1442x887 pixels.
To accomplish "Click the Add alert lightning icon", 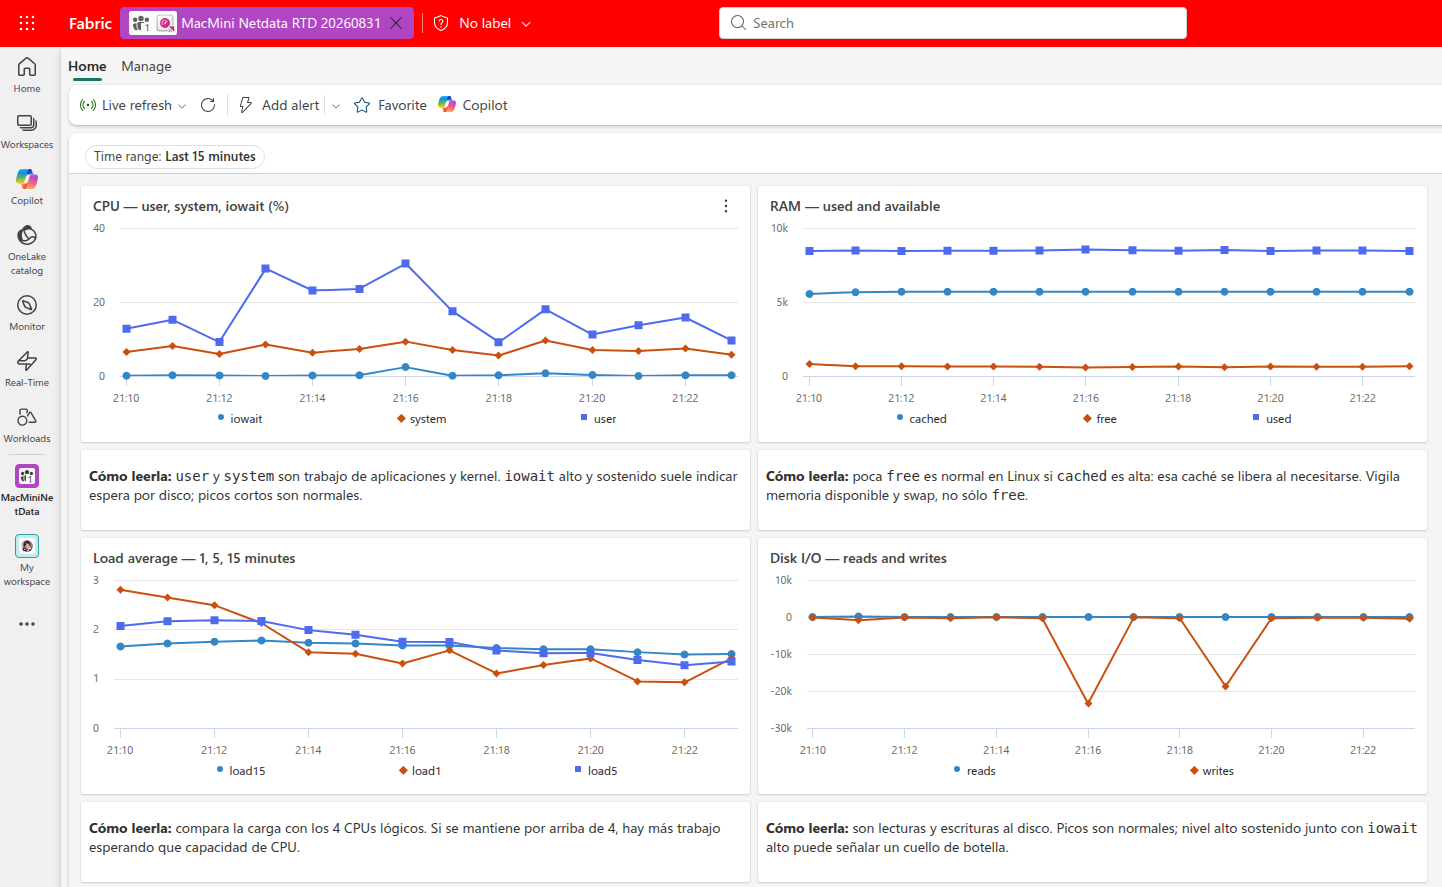I will tap(245, 105).
